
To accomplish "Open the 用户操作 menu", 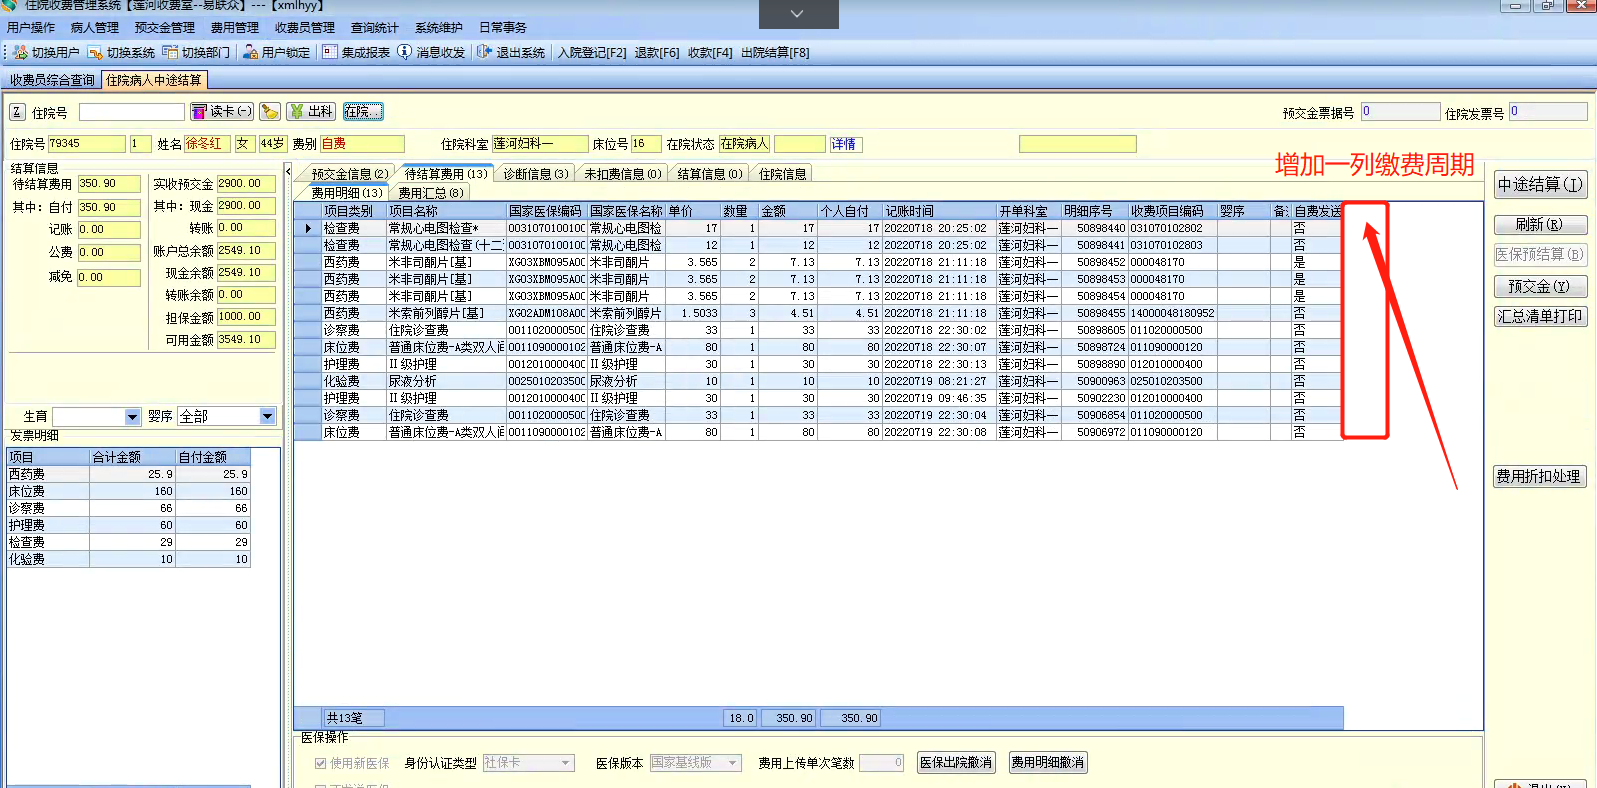I will (31, 28).
